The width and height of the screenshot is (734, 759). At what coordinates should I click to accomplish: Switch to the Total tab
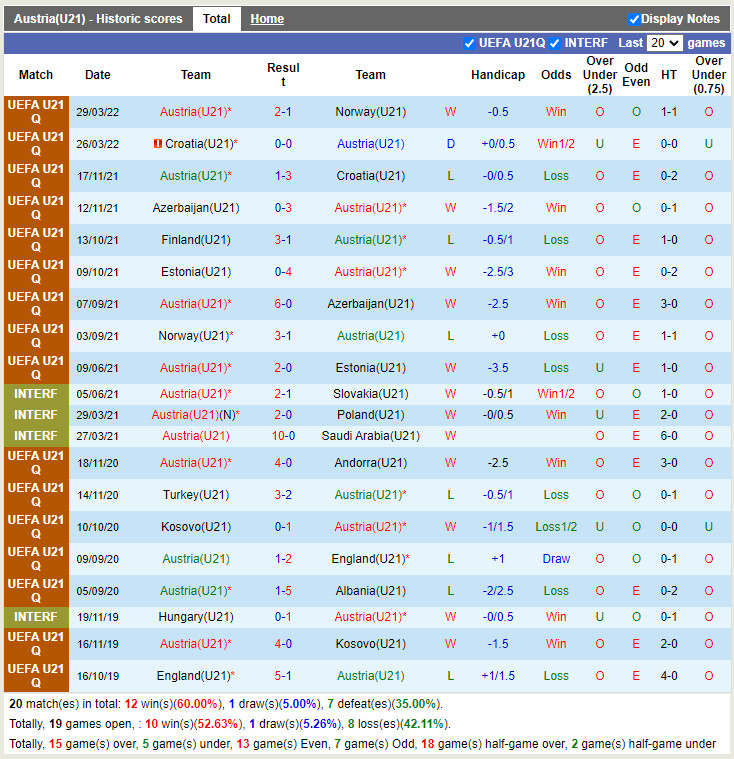(x=216, y=19)
